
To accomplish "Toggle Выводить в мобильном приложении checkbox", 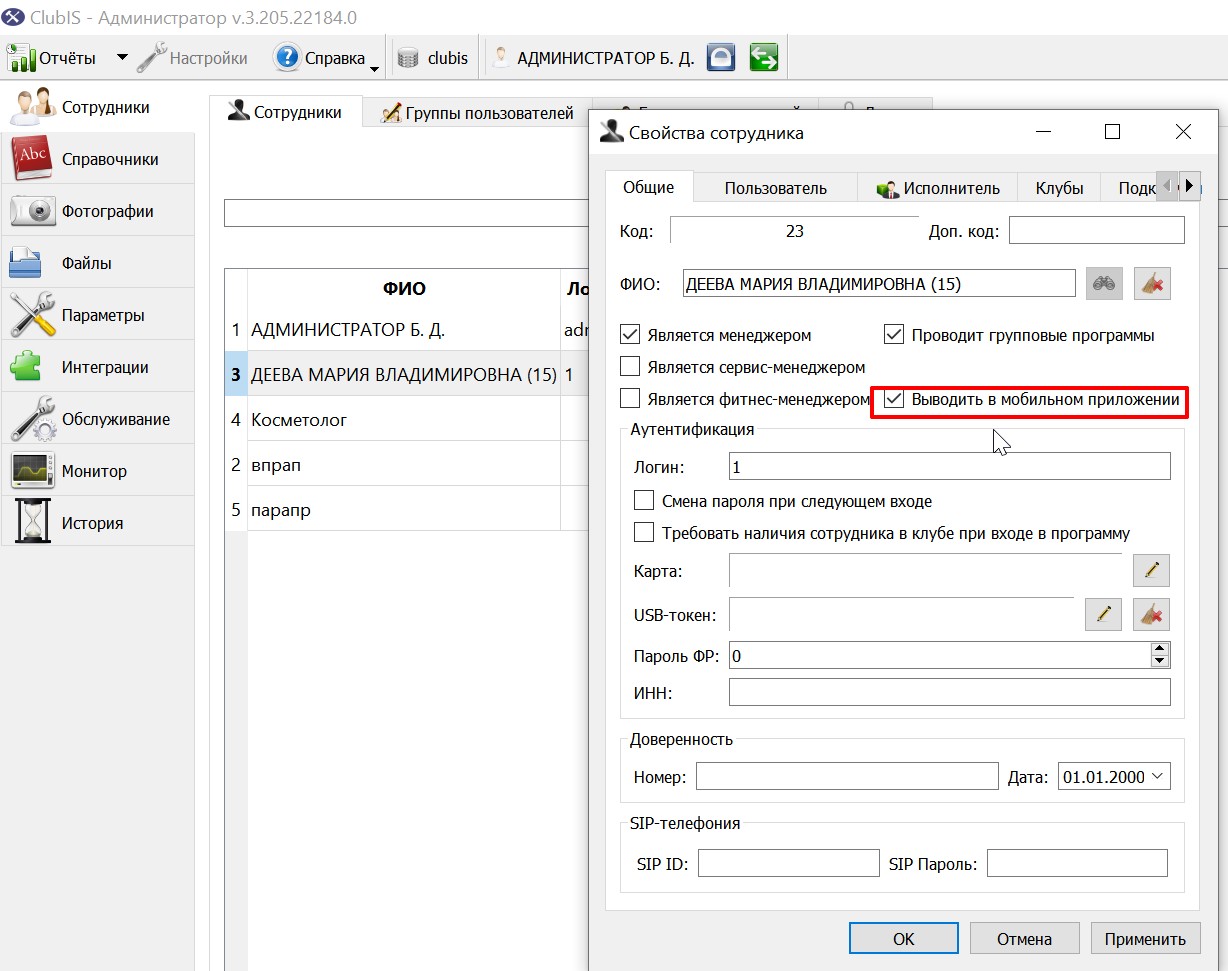I will point(894,399).
